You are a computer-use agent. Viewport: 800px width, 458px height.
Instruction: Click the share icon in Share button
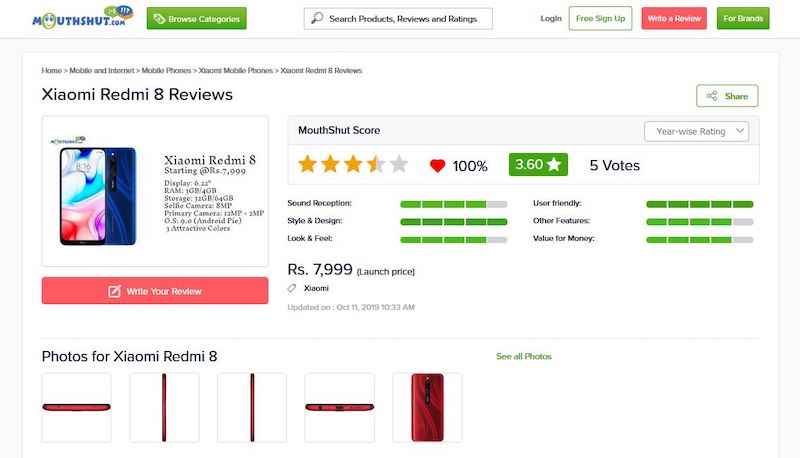click(712, 96)
